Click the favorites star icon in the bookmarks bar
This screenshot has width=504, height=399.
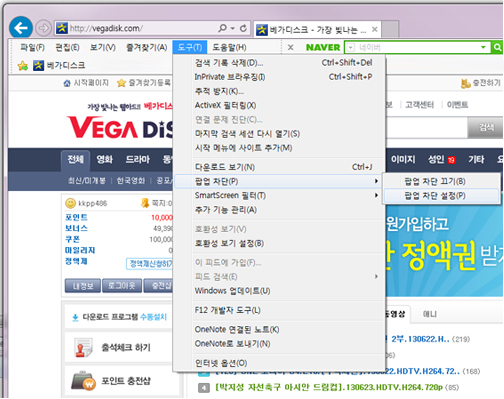23,66
